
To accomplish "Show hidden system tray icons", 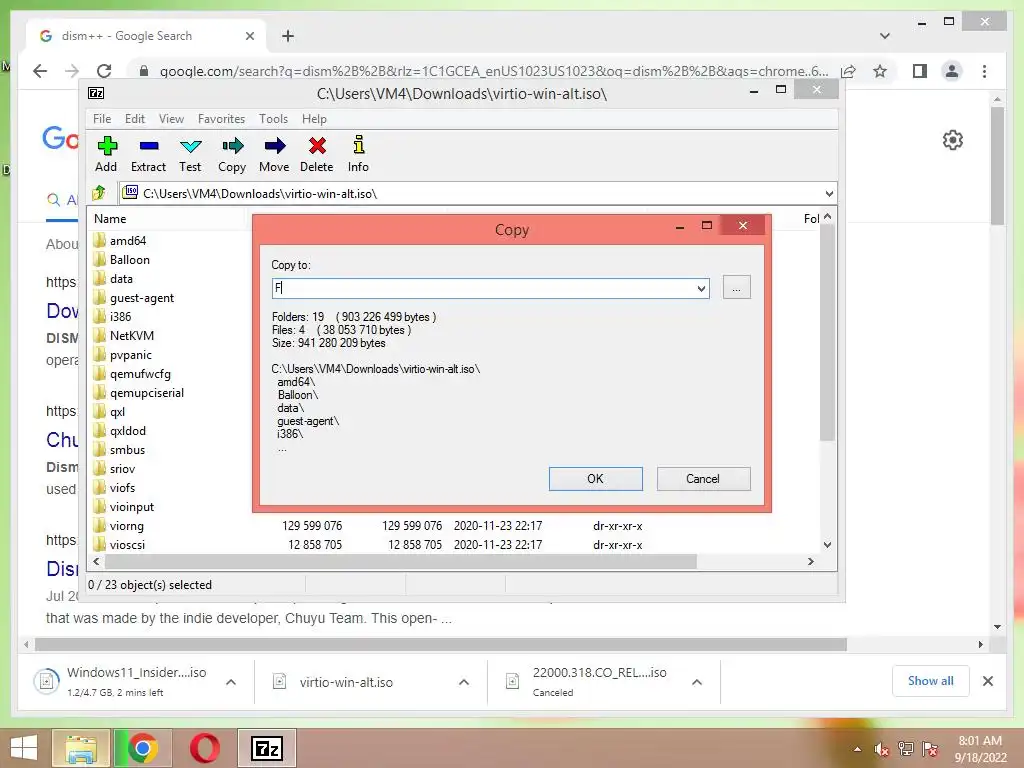I will point(857,749).
